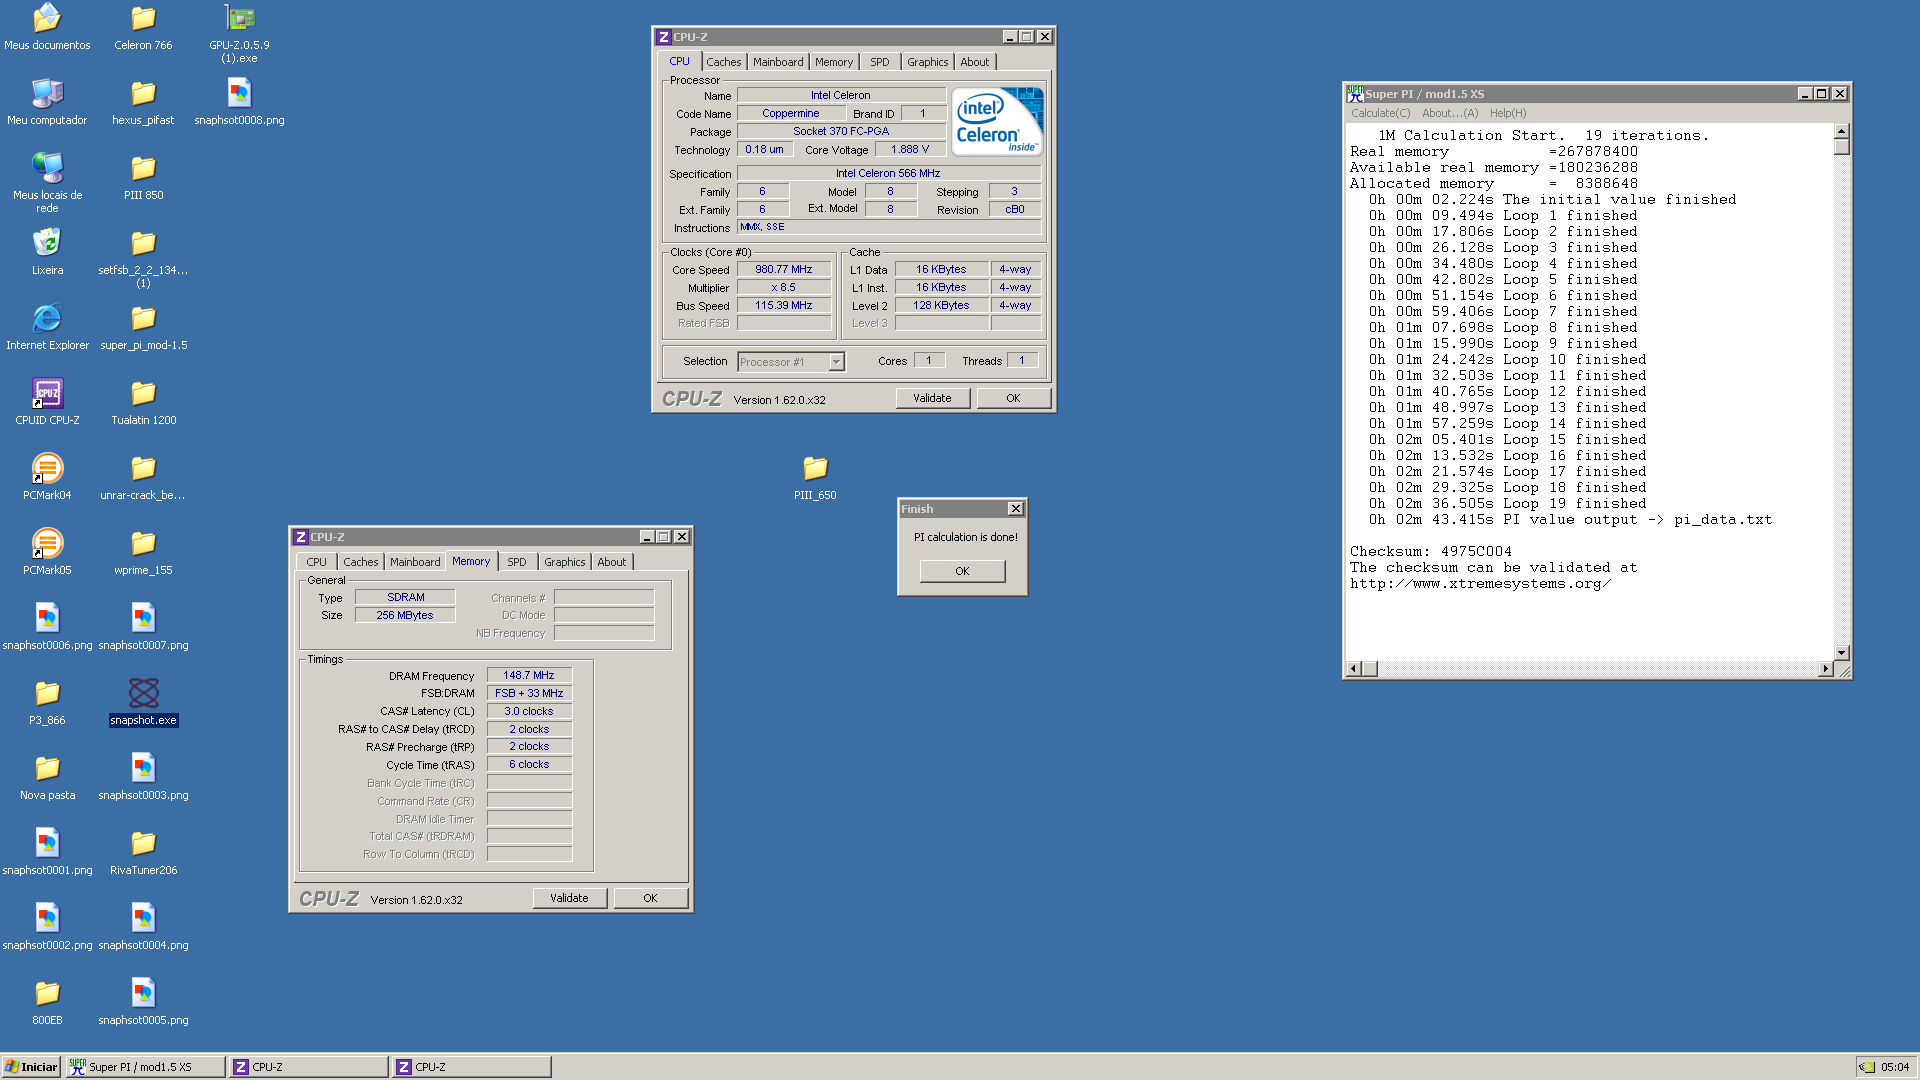
Task: Select the PIII 850 folder
Action: click(x=143, y=177)
